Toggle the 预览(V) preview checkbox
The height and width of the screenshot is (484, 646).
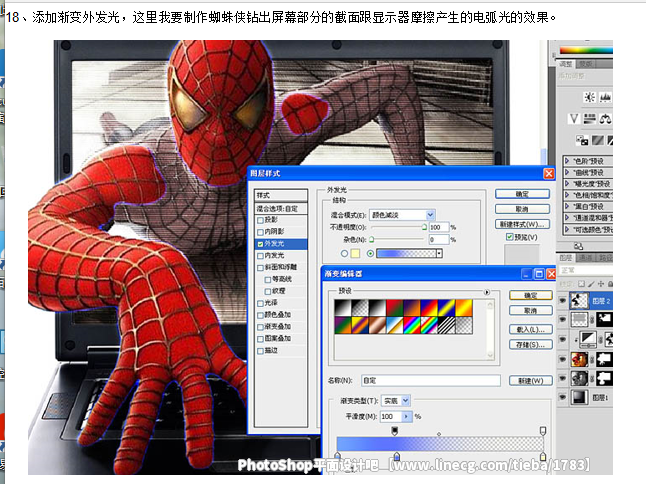coord(510,237)
